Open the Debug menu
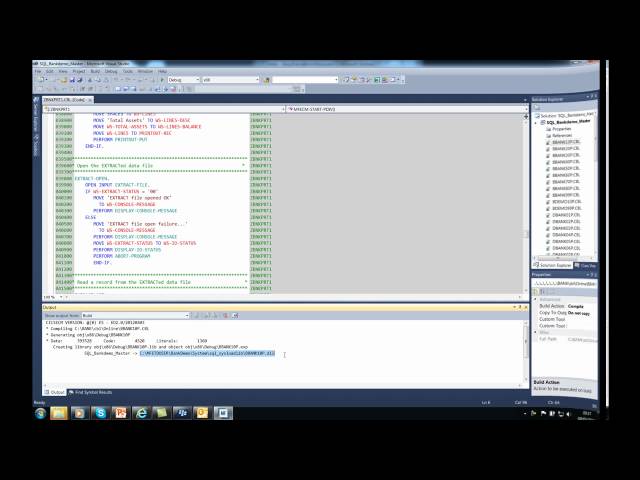 111,71
